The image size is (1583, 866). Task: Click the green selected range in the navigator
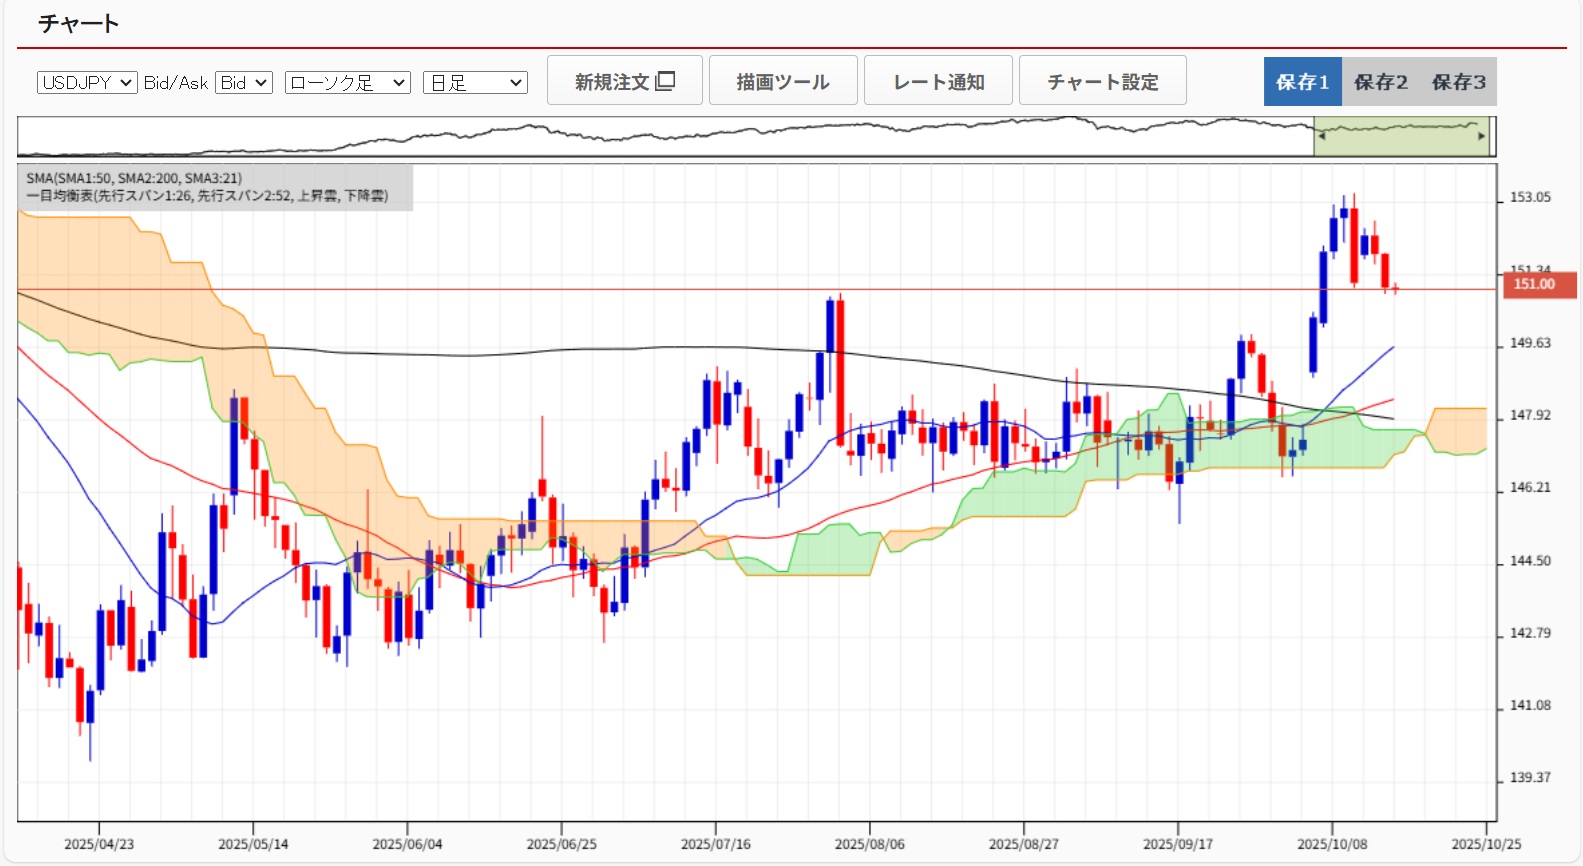(x=1400, y=137)
